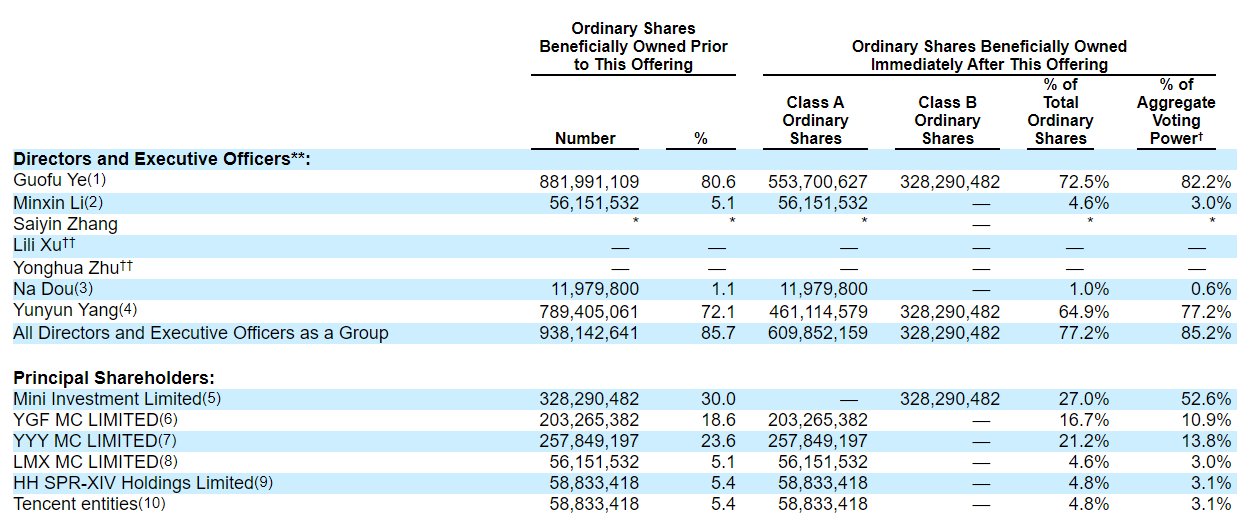The image size is (1253, 527).
Task: Open footnote (1) next to Guofu Ye
Action: point(96,181)
